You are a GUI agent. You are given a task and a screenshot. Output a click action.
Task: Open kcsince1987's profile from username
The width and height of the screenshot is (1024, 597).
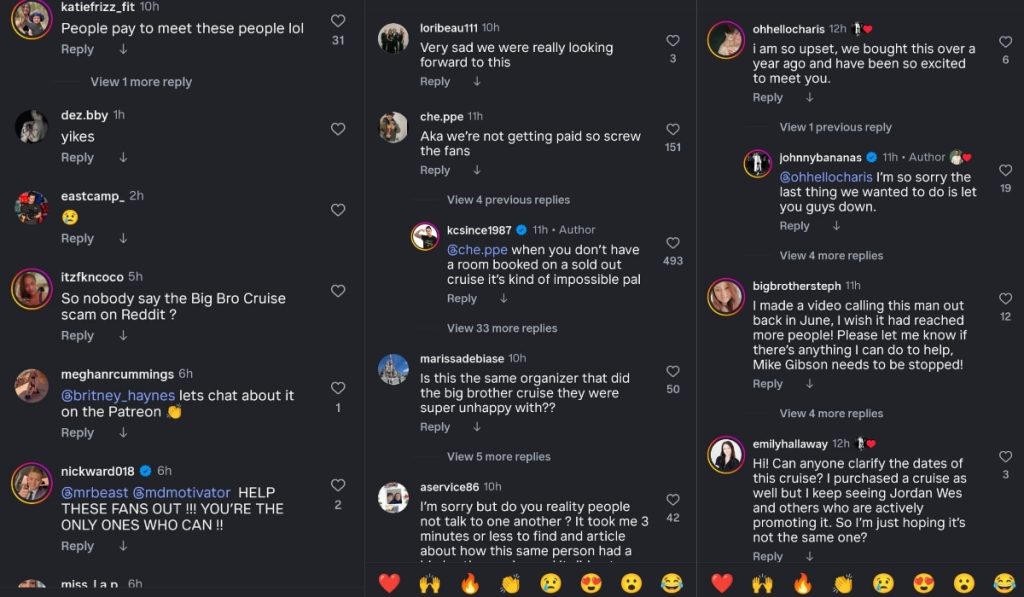pos(479,230)
